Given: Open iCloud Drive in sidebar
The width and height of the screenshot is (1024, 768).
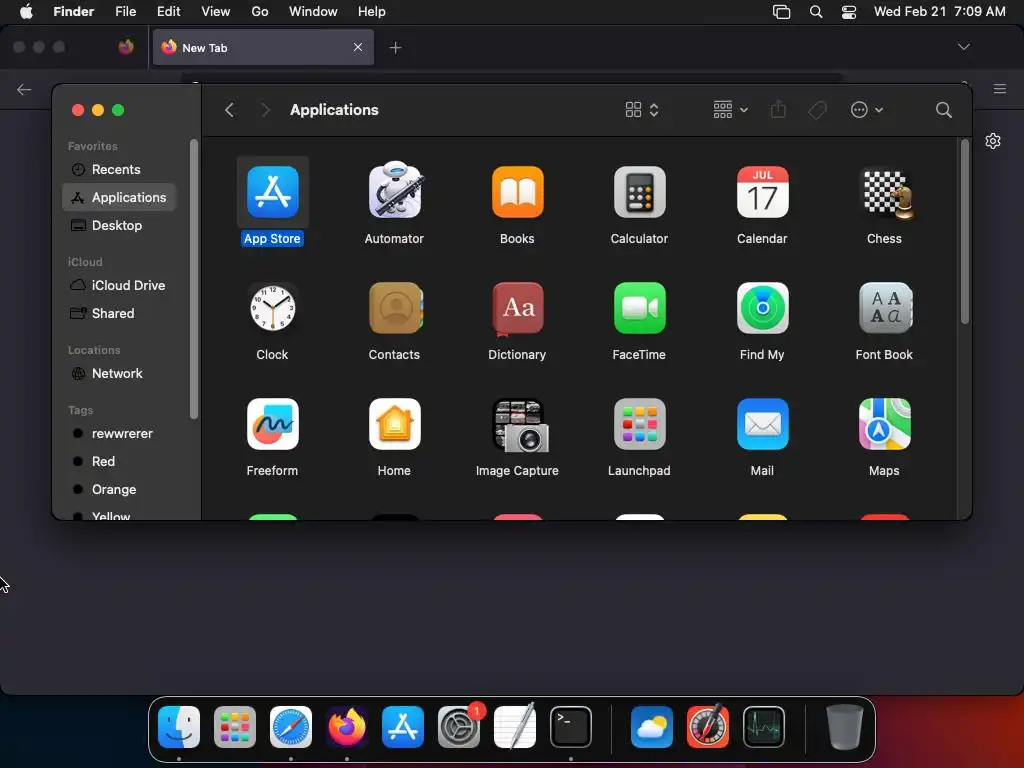Looking at the screenshot, I should 119,285.
